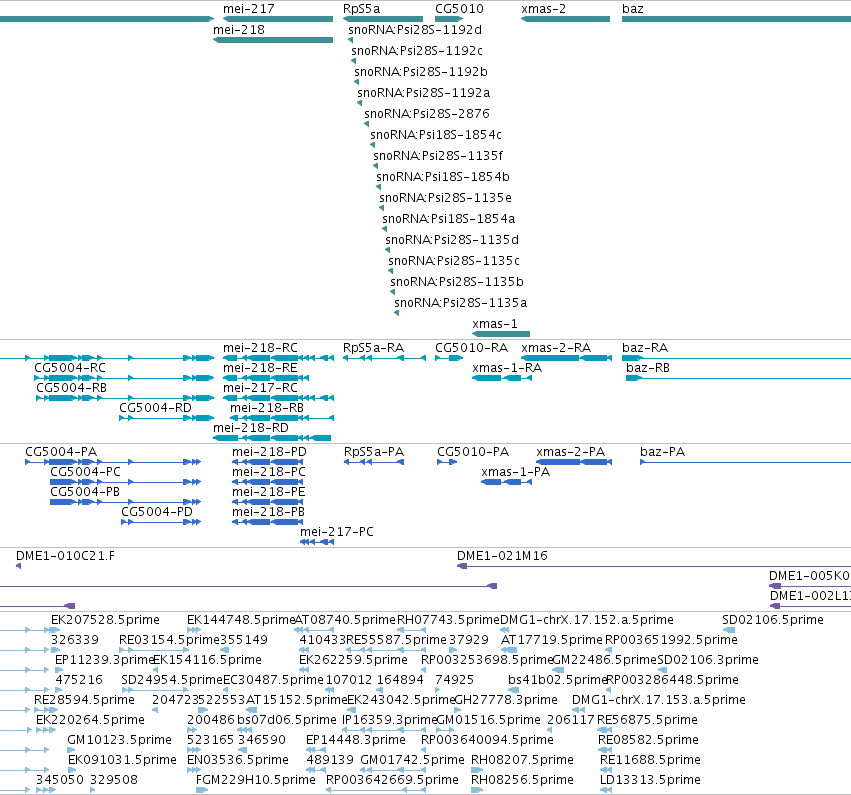Viewport: 851px width, 795px height.
Task: Select the mei-217 gene bar
Action: pos(278,19)
